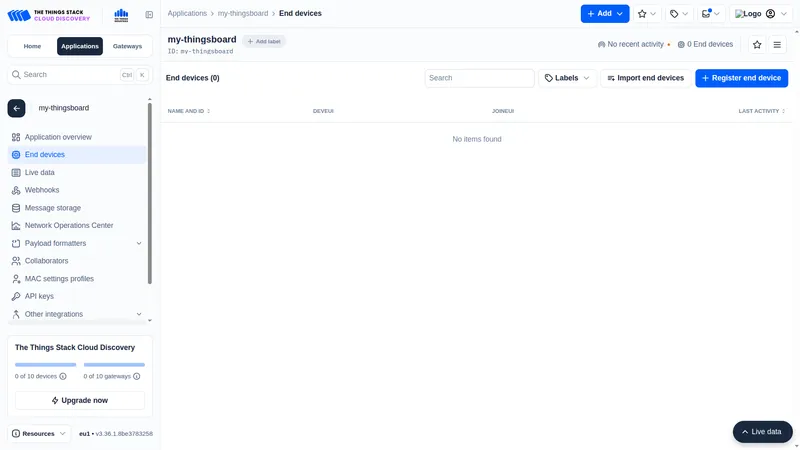Open Live data in the sidebar
800x450 pixels.
coord(77,172)
